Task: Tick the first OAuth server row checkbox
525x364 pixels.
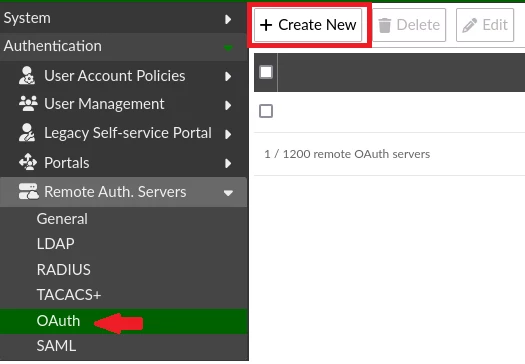Action: 266,111
